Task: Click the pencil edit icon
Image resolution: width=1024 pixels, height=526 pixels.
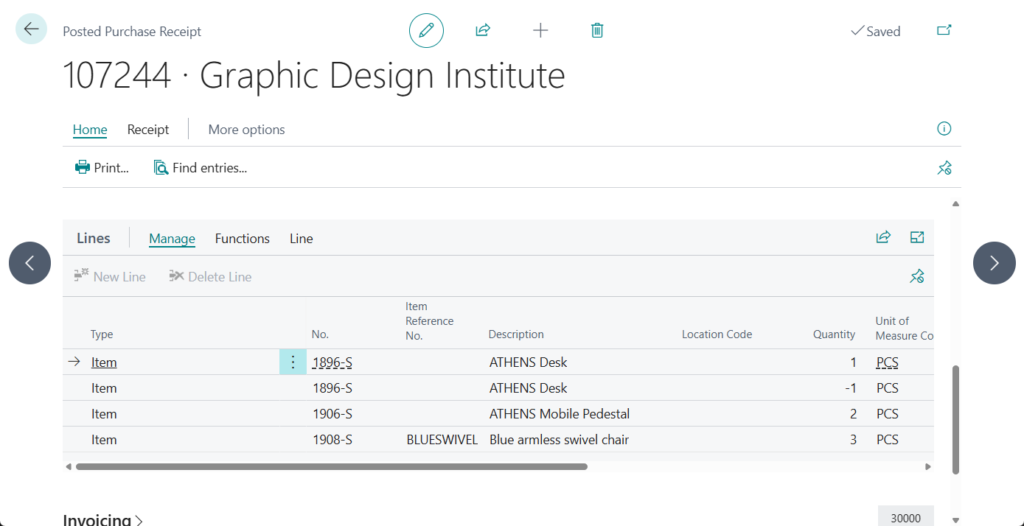Action: point(426,30)
